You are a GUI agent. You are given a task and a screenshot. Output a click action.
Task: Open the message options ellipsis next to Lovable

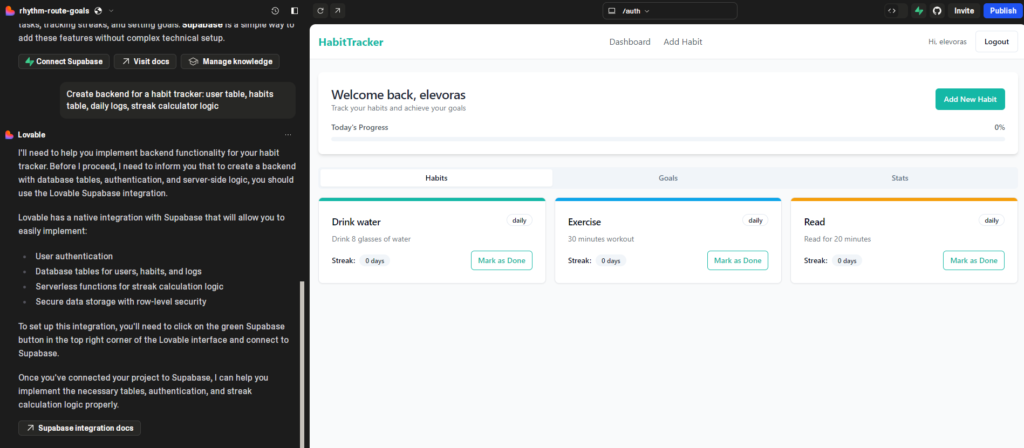[x=288, y=134]
